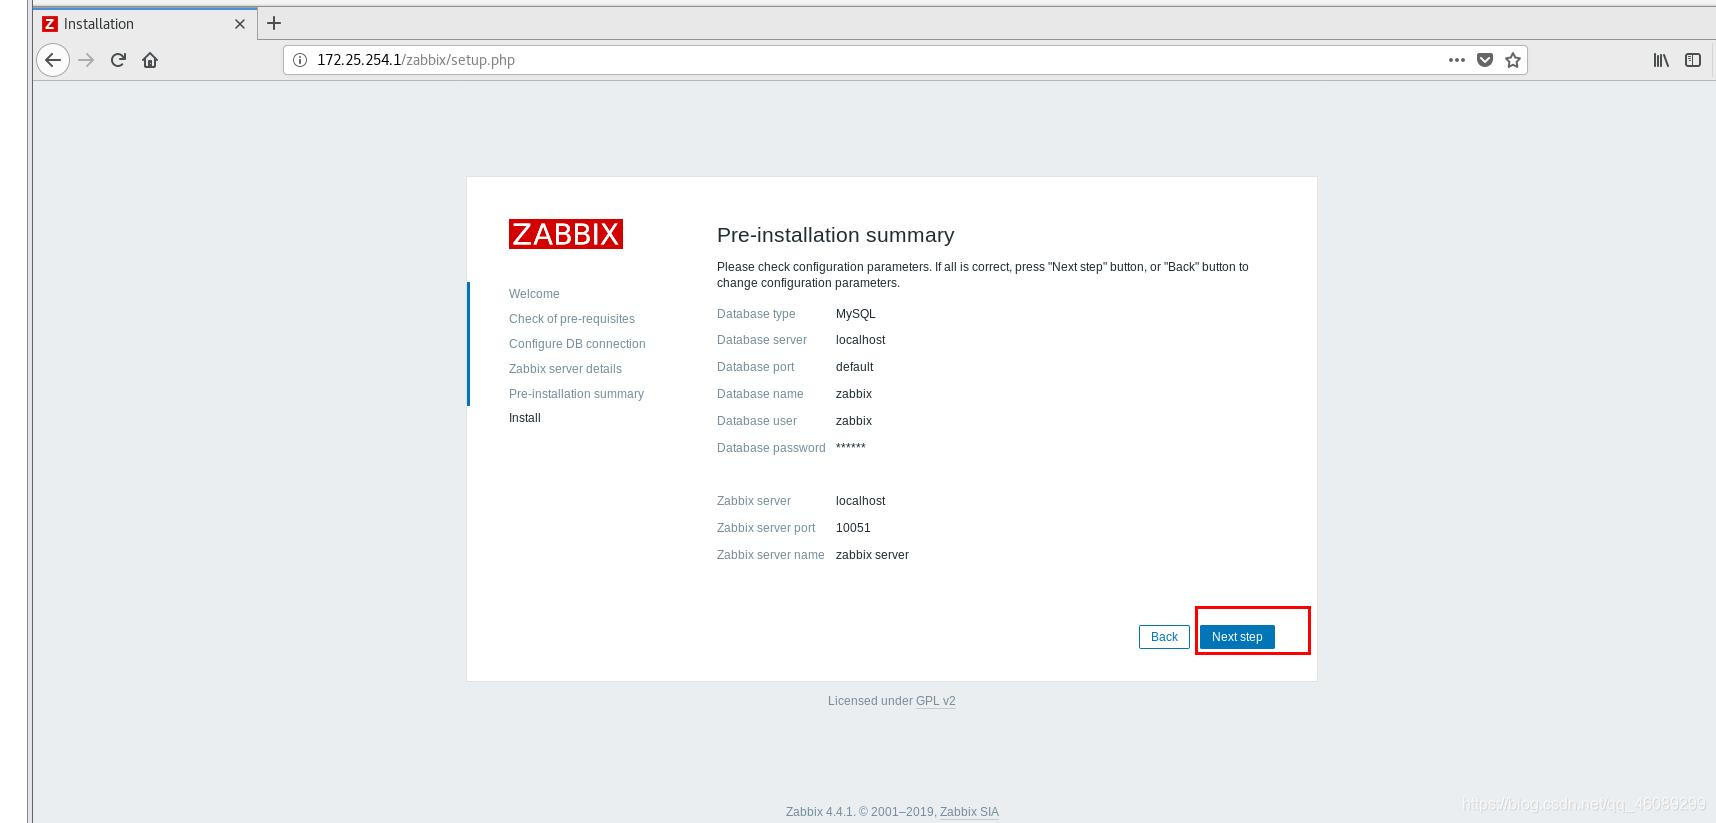Click the browser forward arrow
The height and width of the screenshot is (823, 1716).
pyautogui.click(x=86, y=60)
